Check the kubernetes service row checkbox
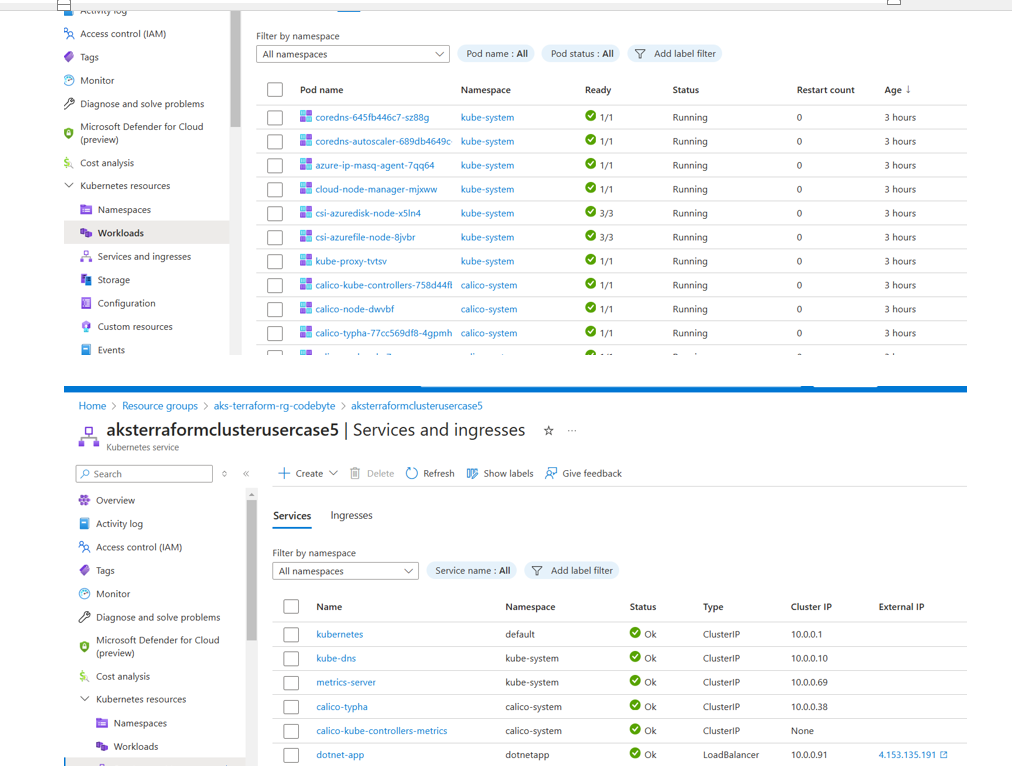Viewport: 1012px width, 766px height. [x=291, y=634]
